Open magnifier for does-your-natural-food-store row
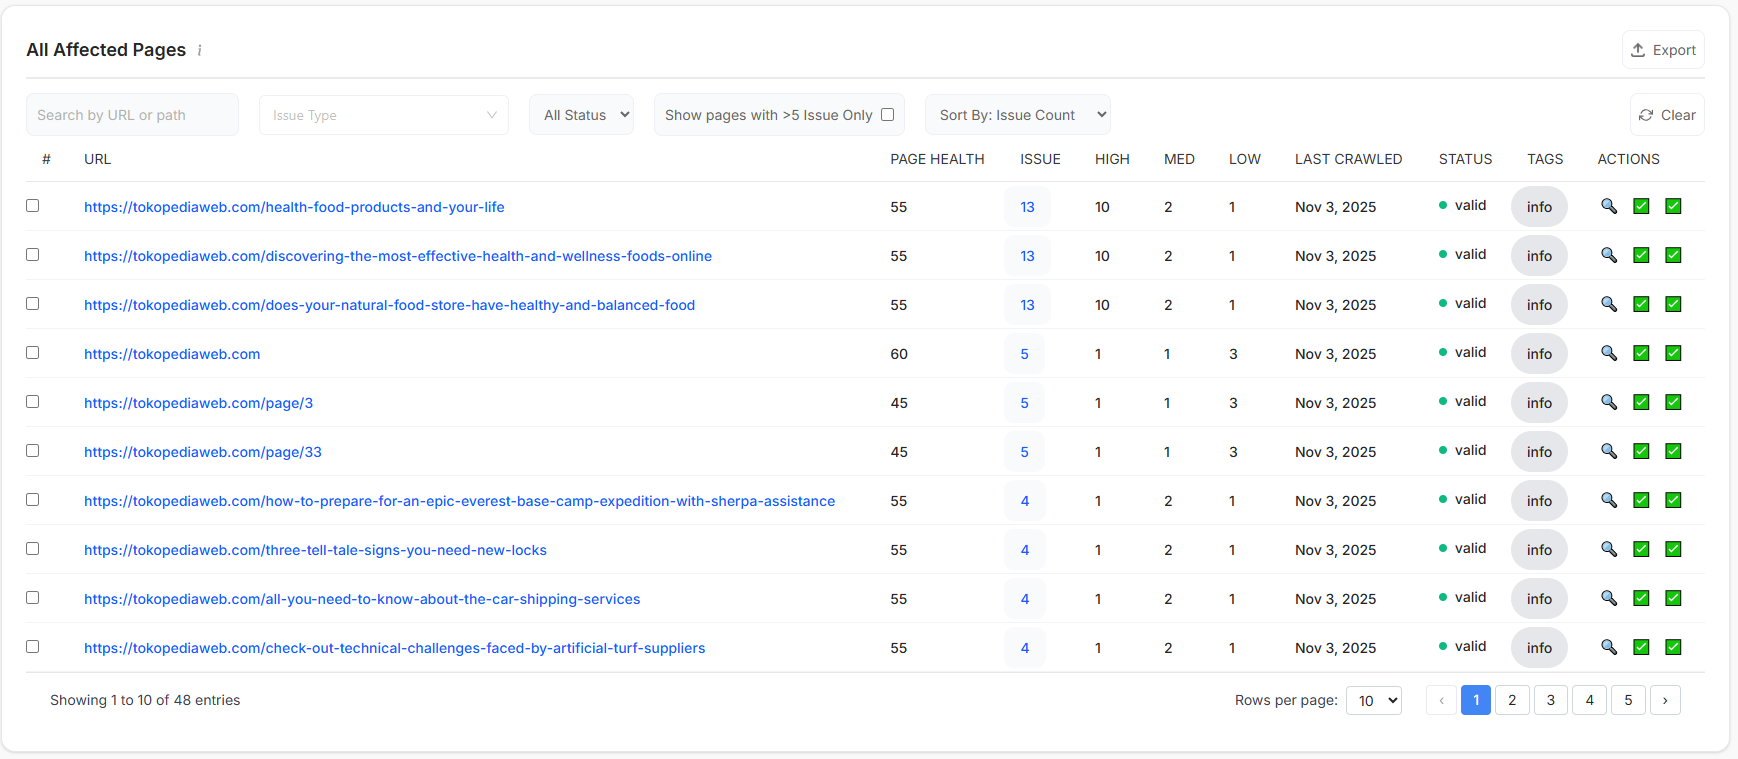Image resolution: width=1738 pixels, height=759 pixels. (x=1609, y=304)
